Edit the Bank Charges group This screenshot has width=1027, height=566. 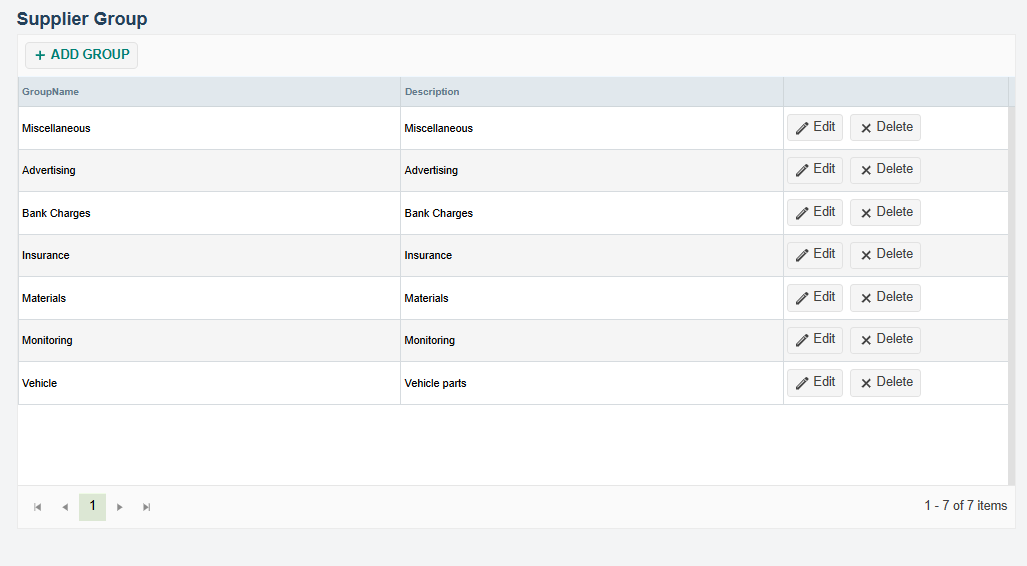pyautogui.click(x=814, y=213)
